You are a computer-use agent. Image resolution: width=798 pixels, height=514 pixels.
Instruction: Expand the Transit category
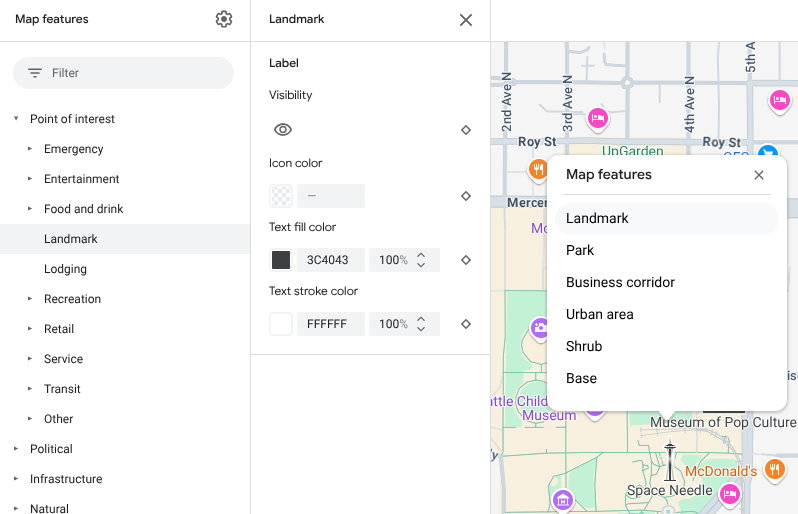[x=30, y=389]
